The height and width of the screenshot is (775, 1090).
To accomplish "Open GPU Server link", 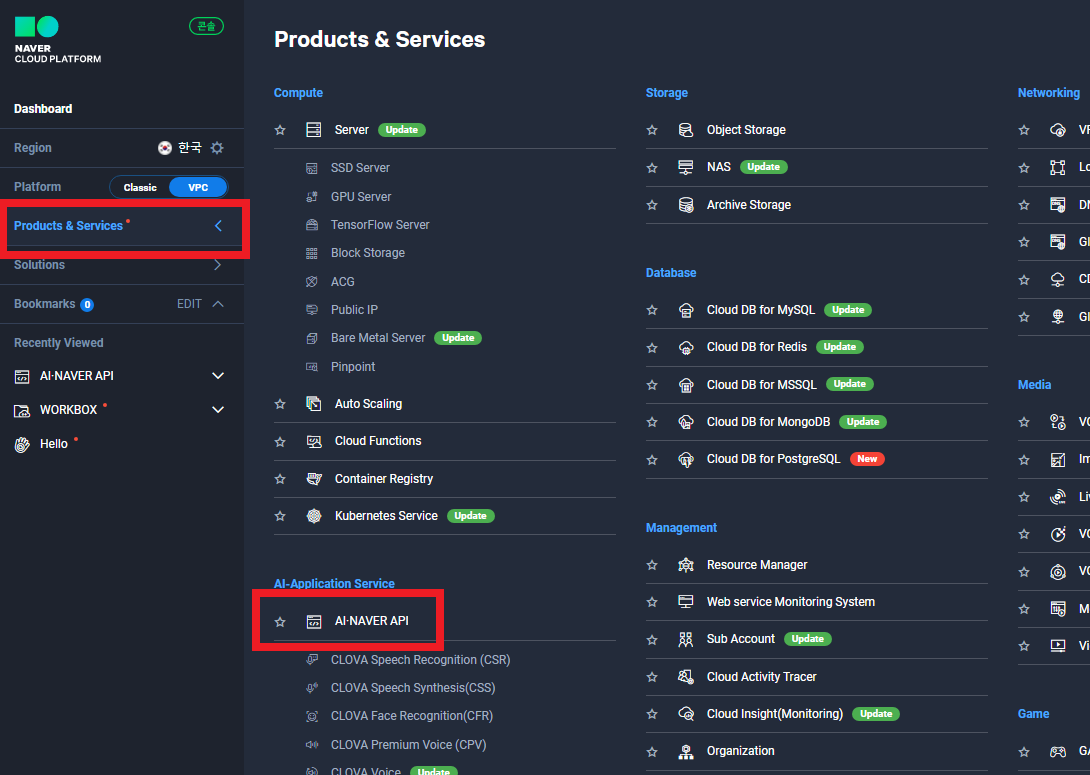I will click(361, 197).
